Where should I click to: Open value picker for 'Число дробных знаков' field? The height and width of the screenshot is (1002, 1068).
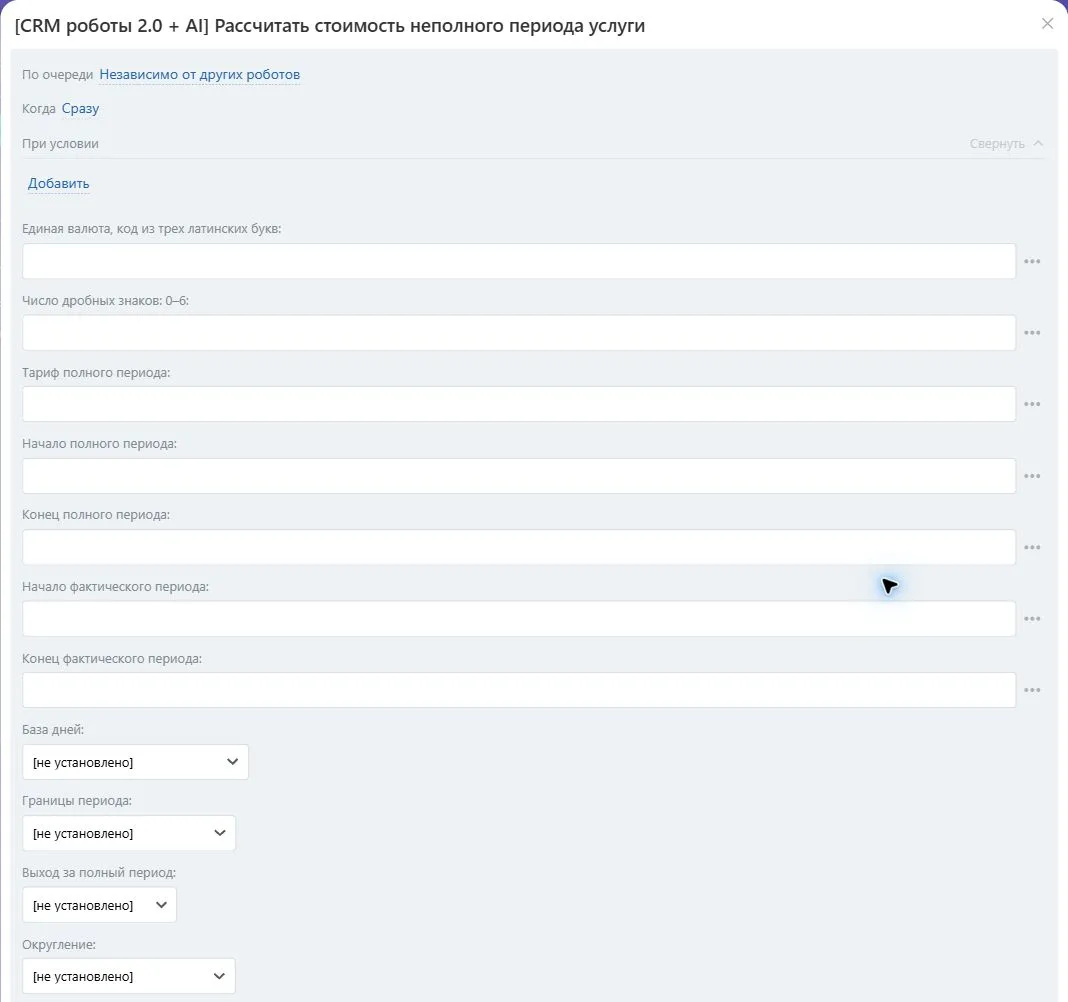[1032, 333]
